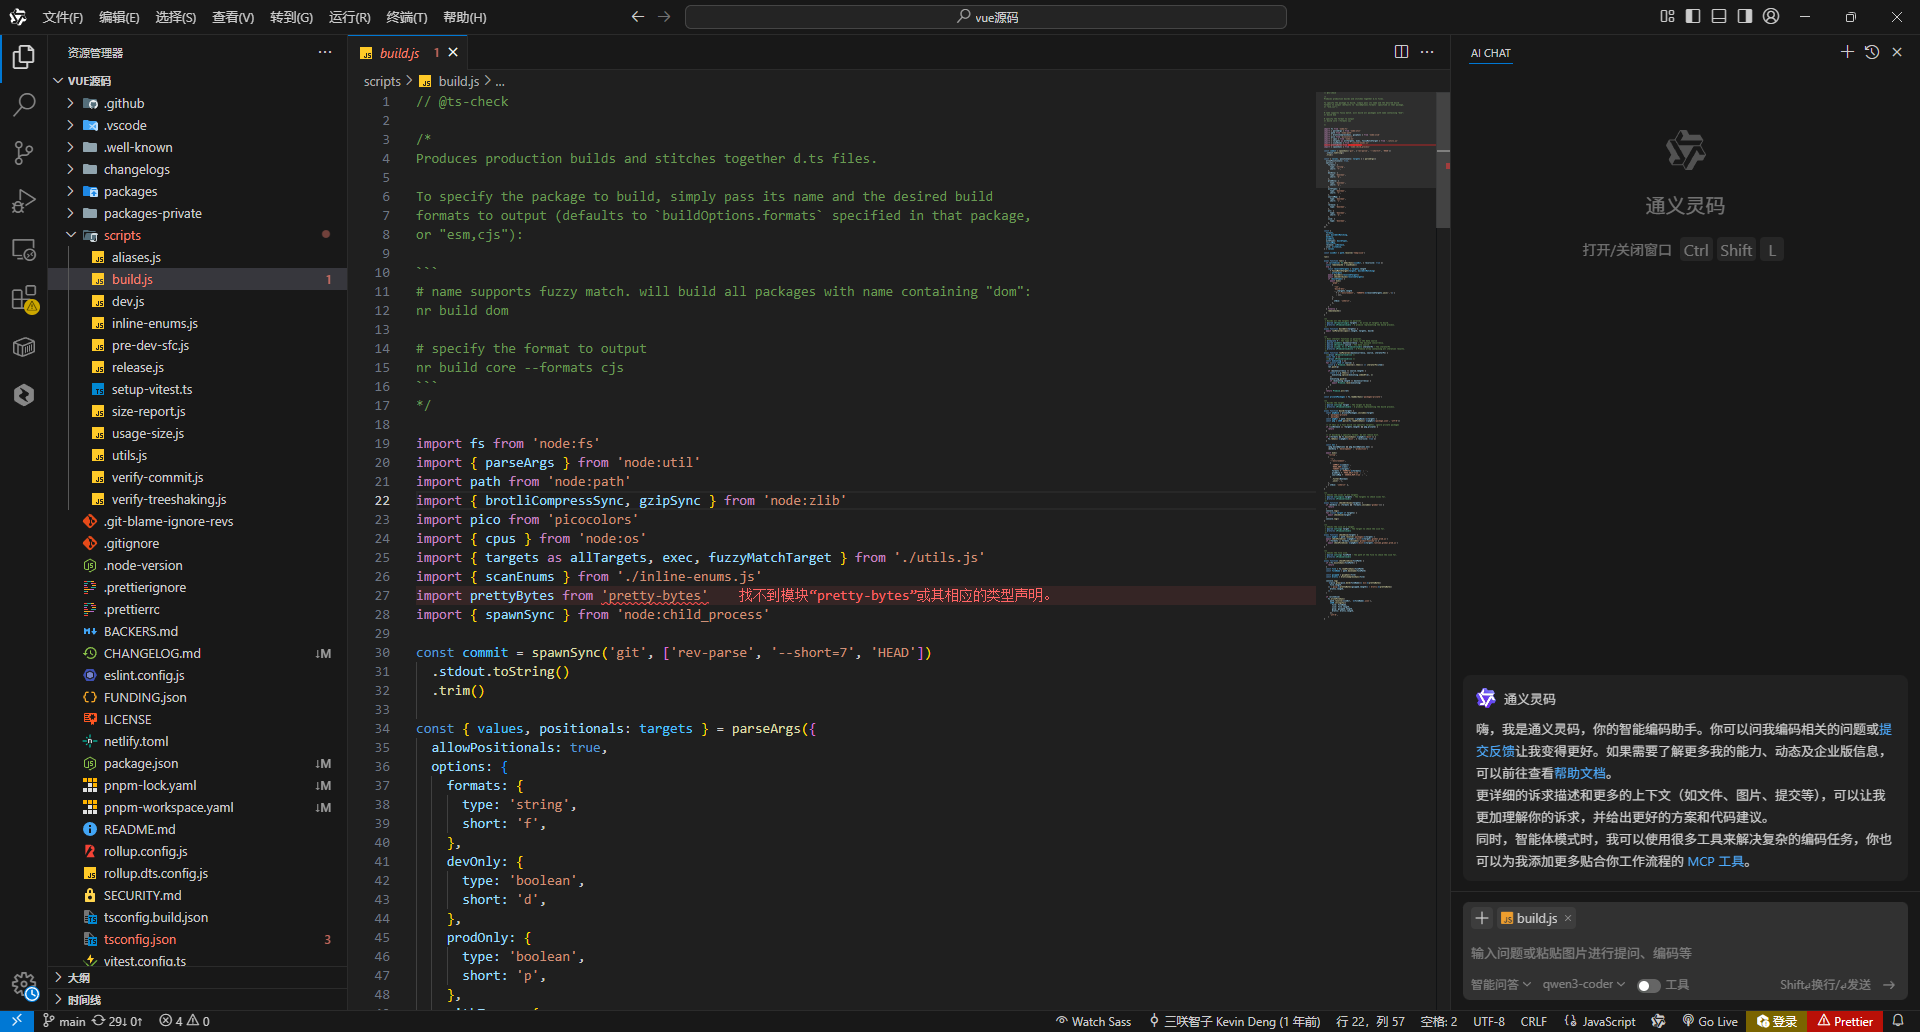Open qwen3-coder model dropdown
Image resolution: width=1920 pixels, height=1032 pixels.
(1584, 985)
